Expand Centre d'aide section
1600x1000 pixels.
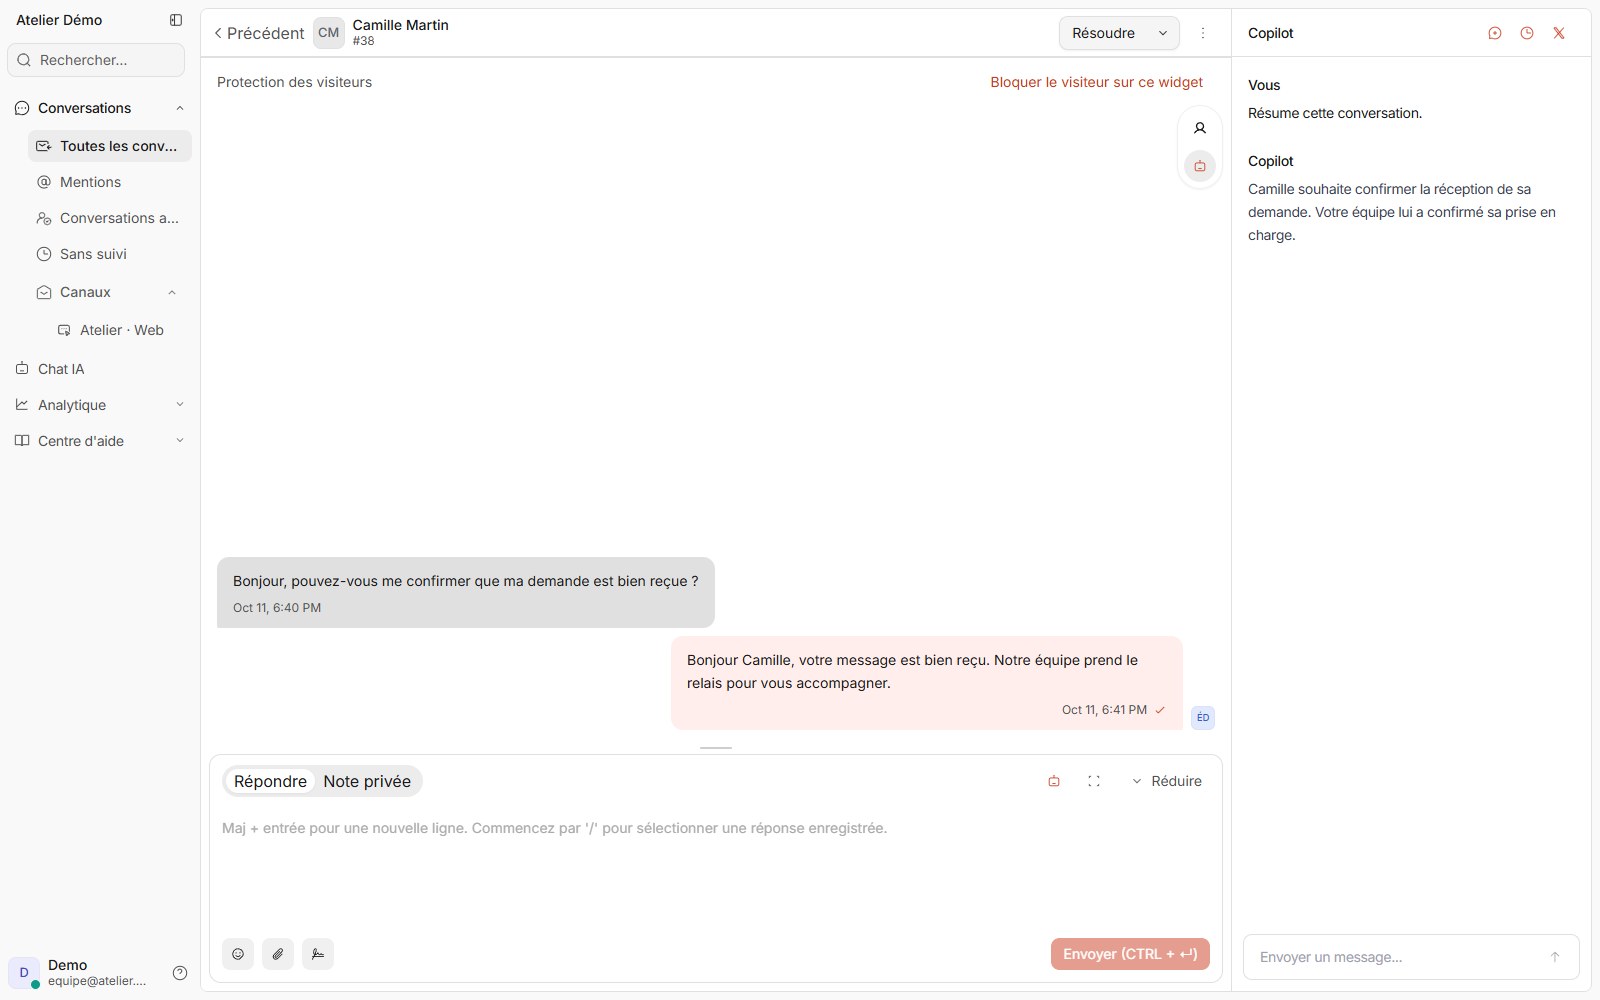tap(180, 441)
